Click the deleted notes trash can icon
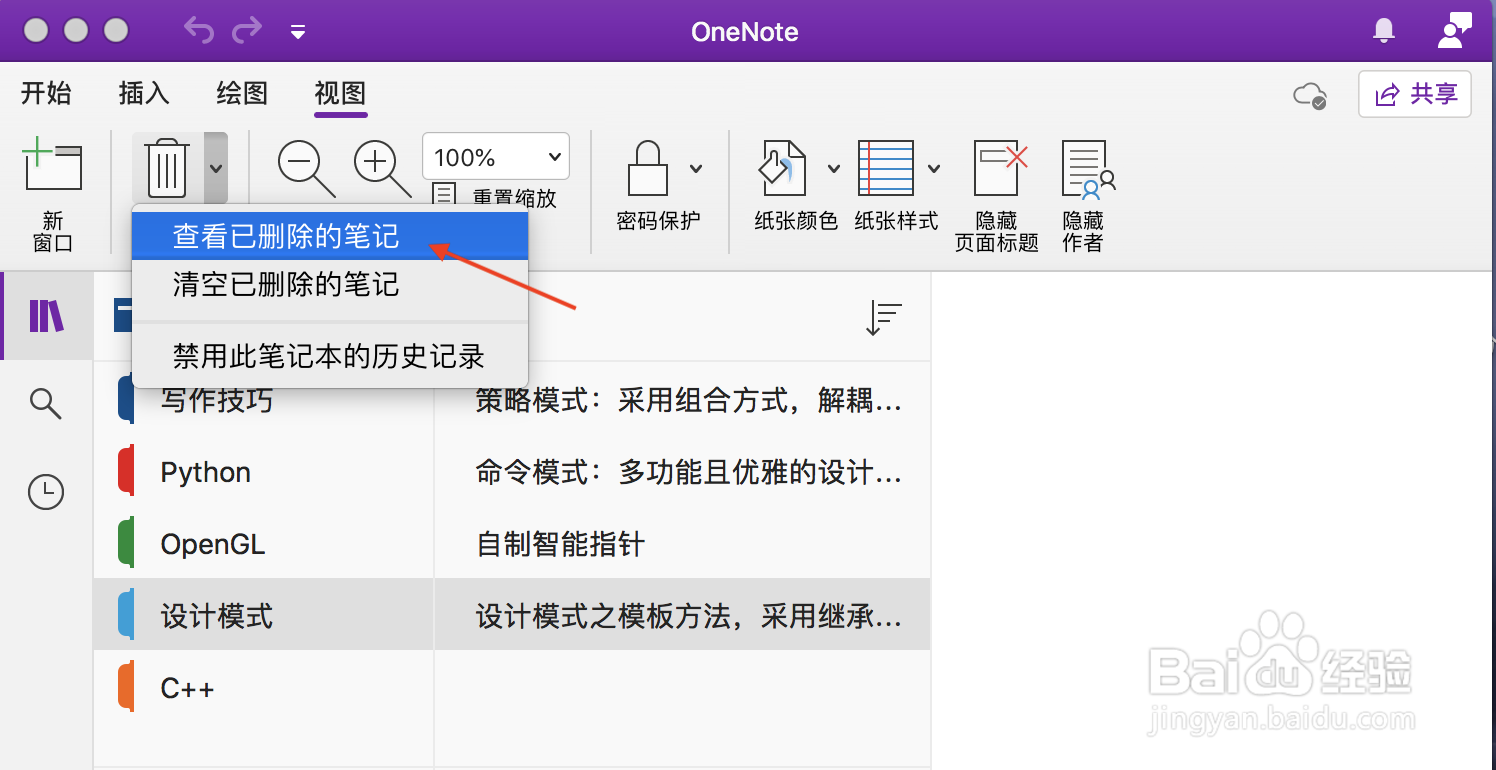Viewport: 1496px width, 770px height. click(167, 168)
